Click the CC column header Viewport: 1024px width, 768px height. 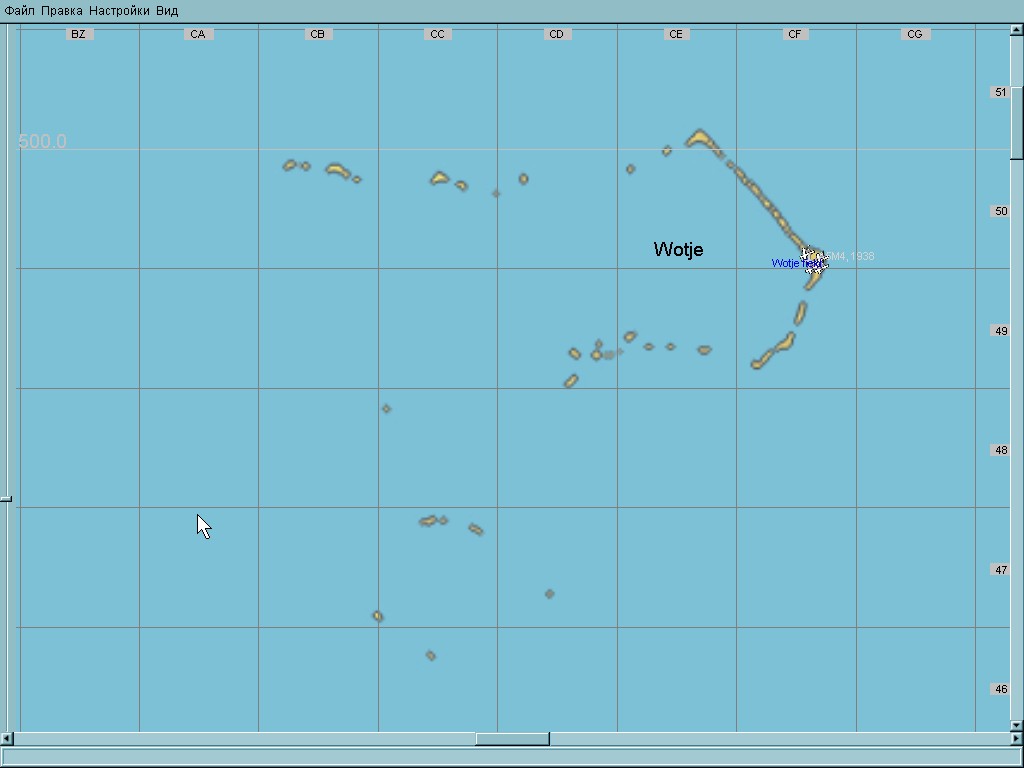pyautogui.click(x=438, y=34)
